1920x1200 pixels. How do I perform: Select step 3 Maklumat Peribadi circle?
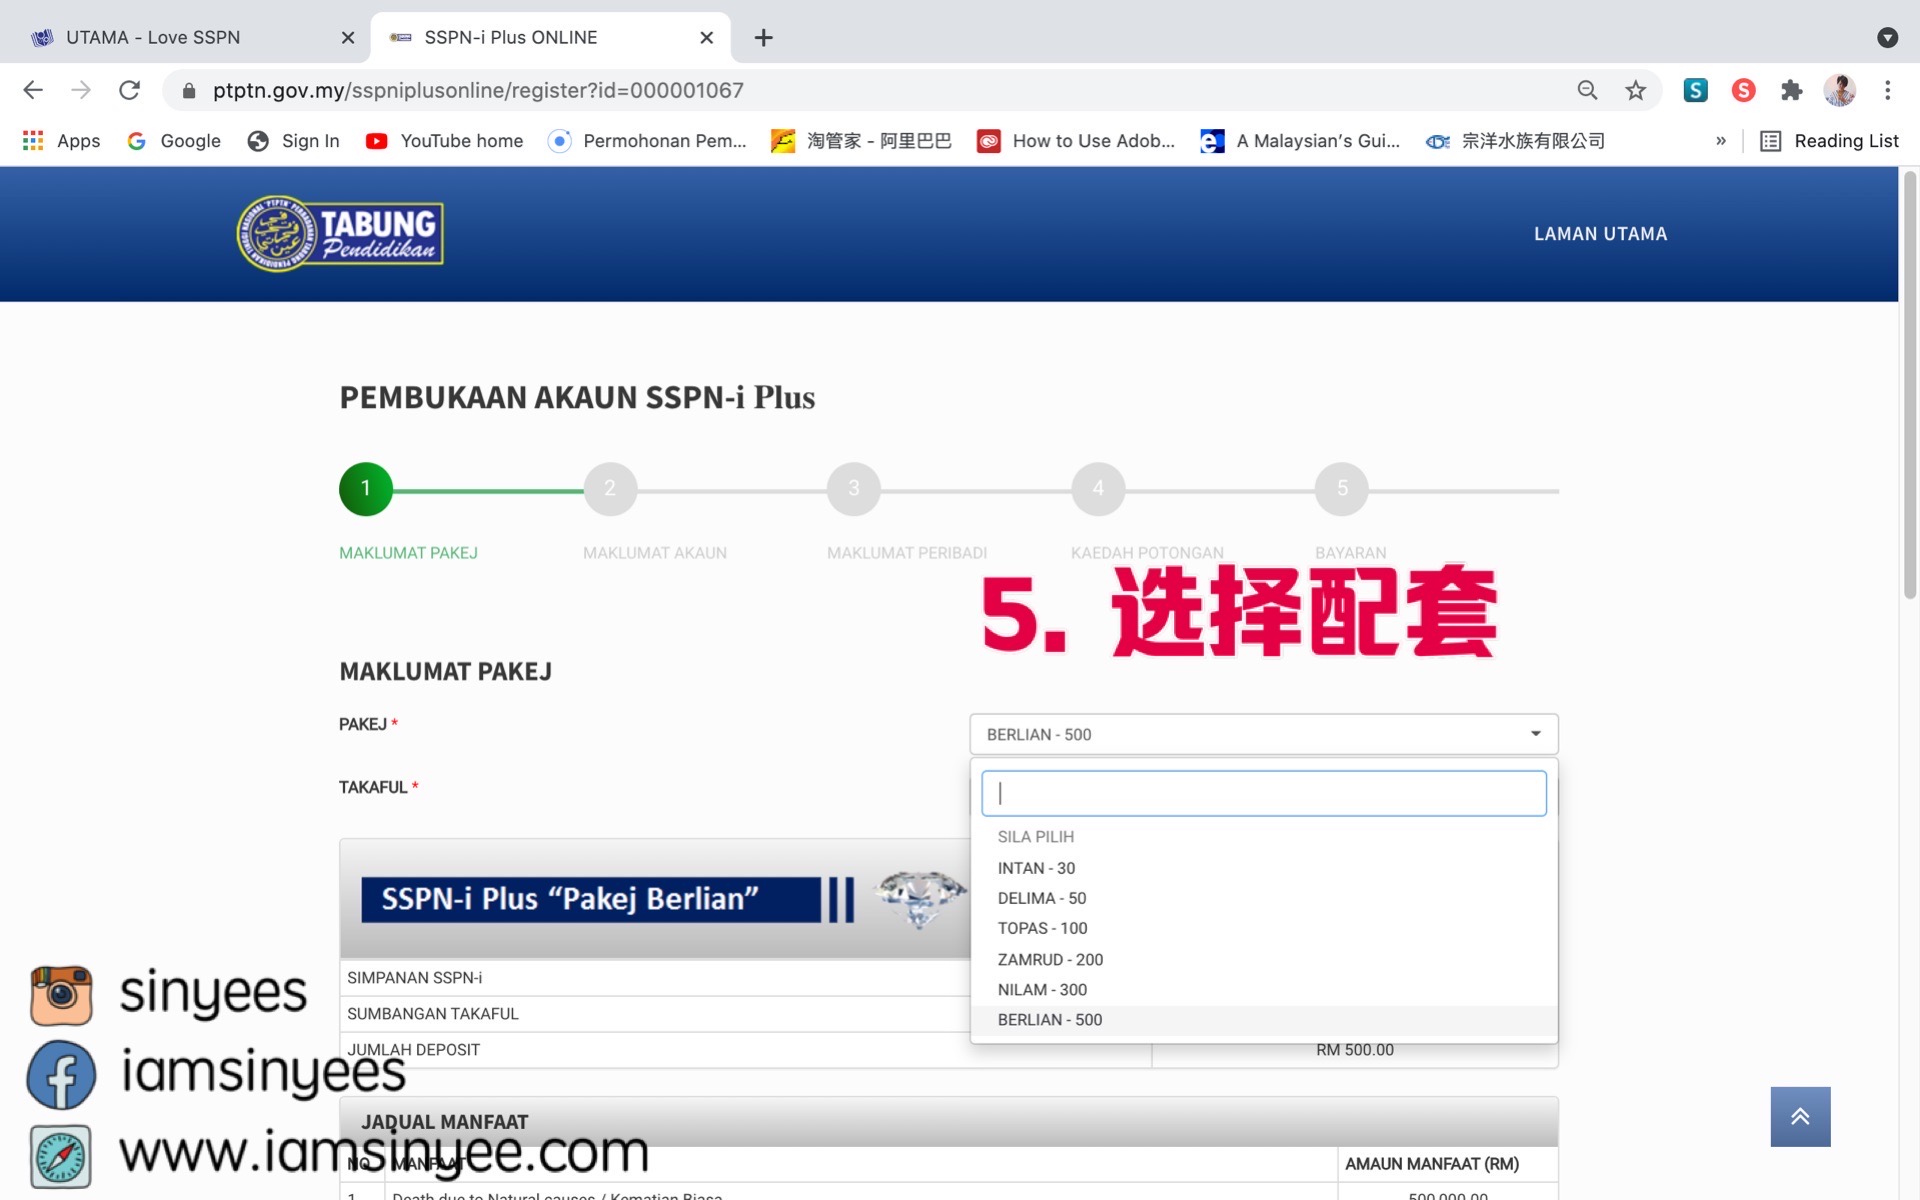(x=854, y=489)
